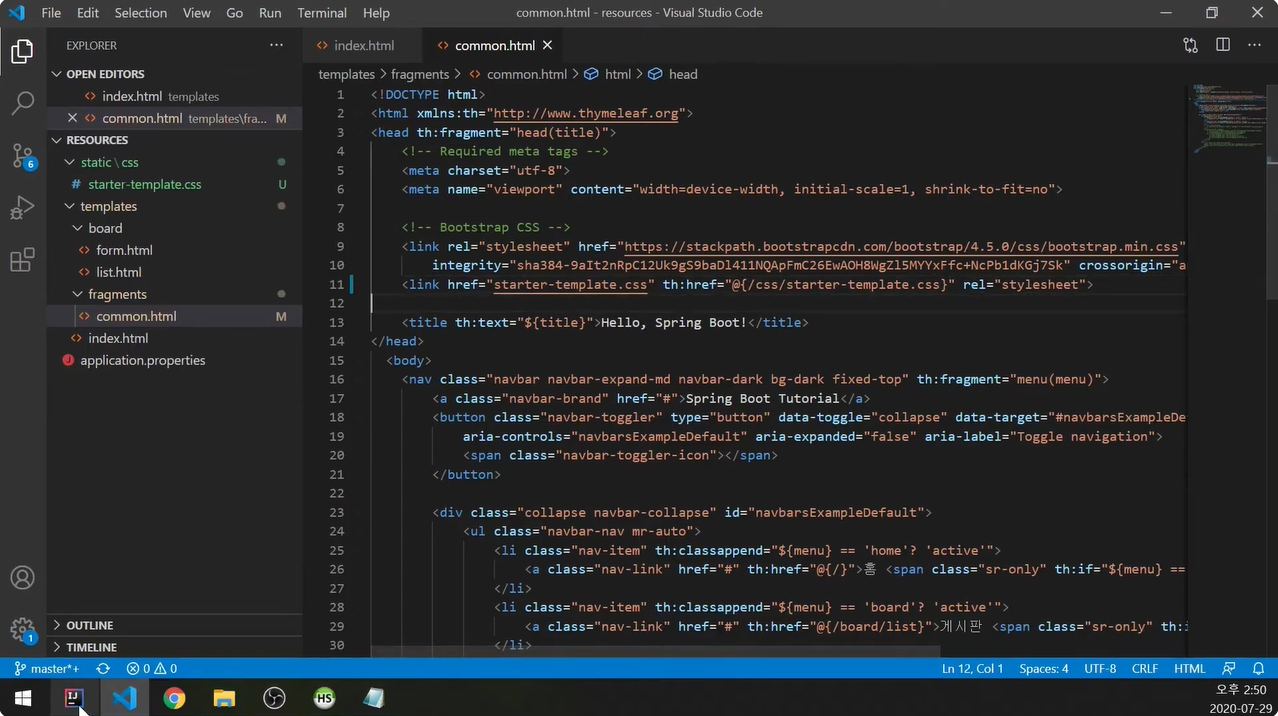This screenshot has height=716, width=1278.
Task: Open Windows Start menu
Action: [x=23, y=698]
